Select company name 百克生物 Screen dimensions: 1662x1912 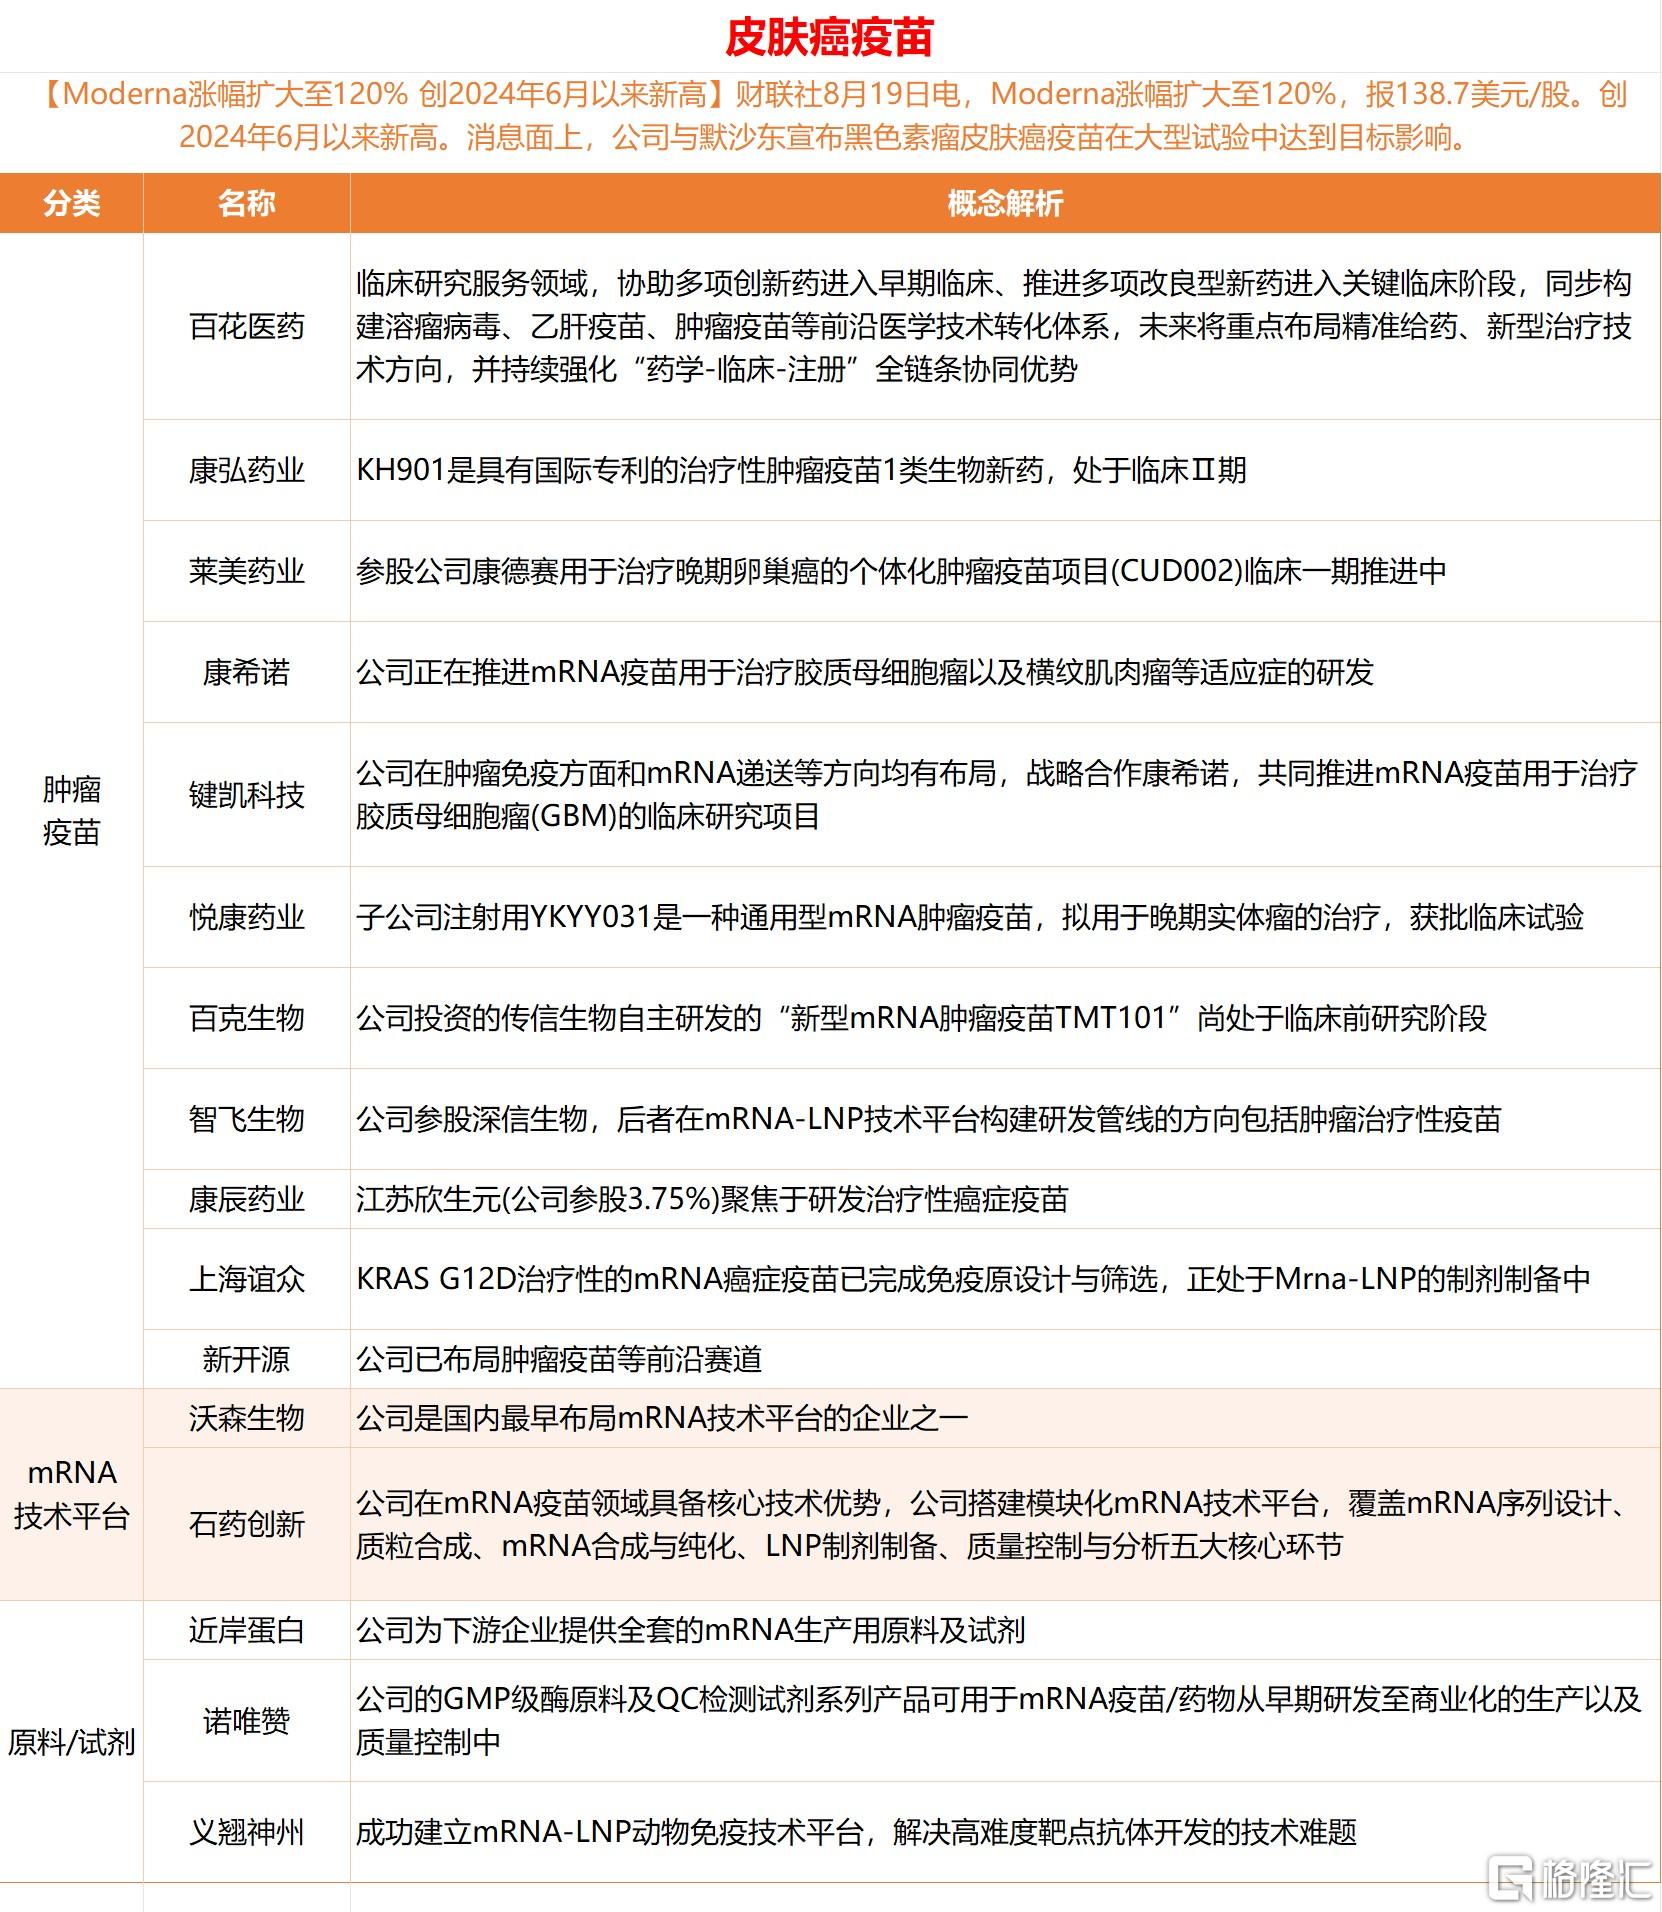pyautogui.click(x=247, y=1018)
